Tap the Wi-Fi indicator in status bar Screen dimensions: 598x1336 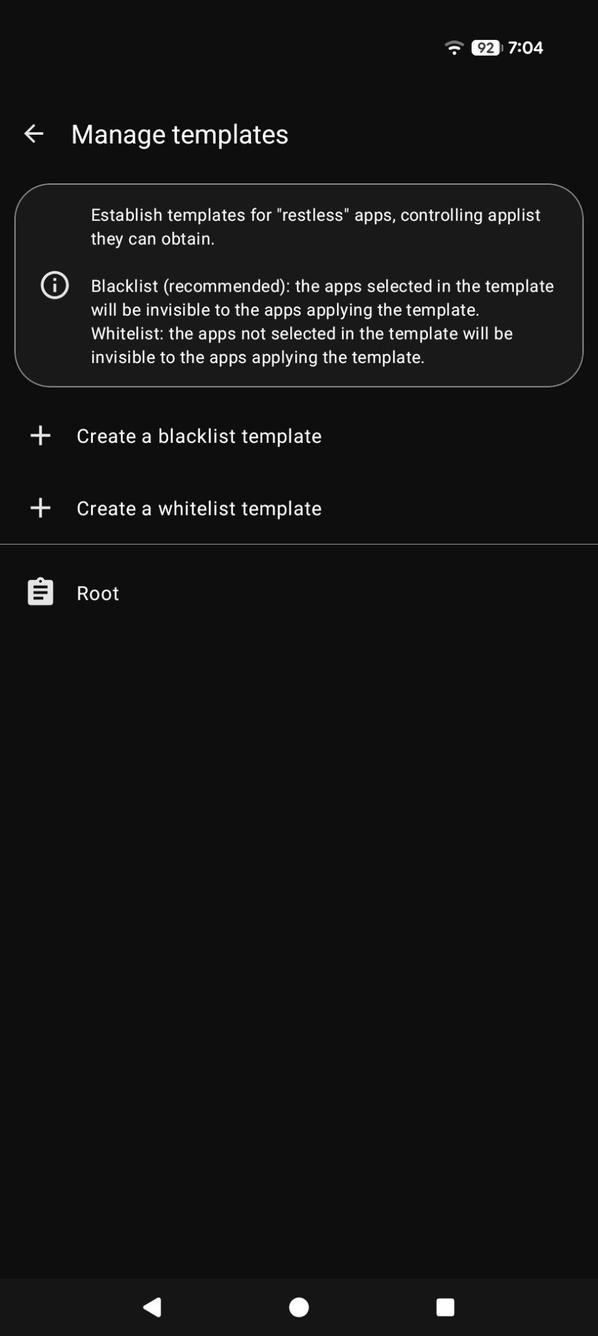453,47
